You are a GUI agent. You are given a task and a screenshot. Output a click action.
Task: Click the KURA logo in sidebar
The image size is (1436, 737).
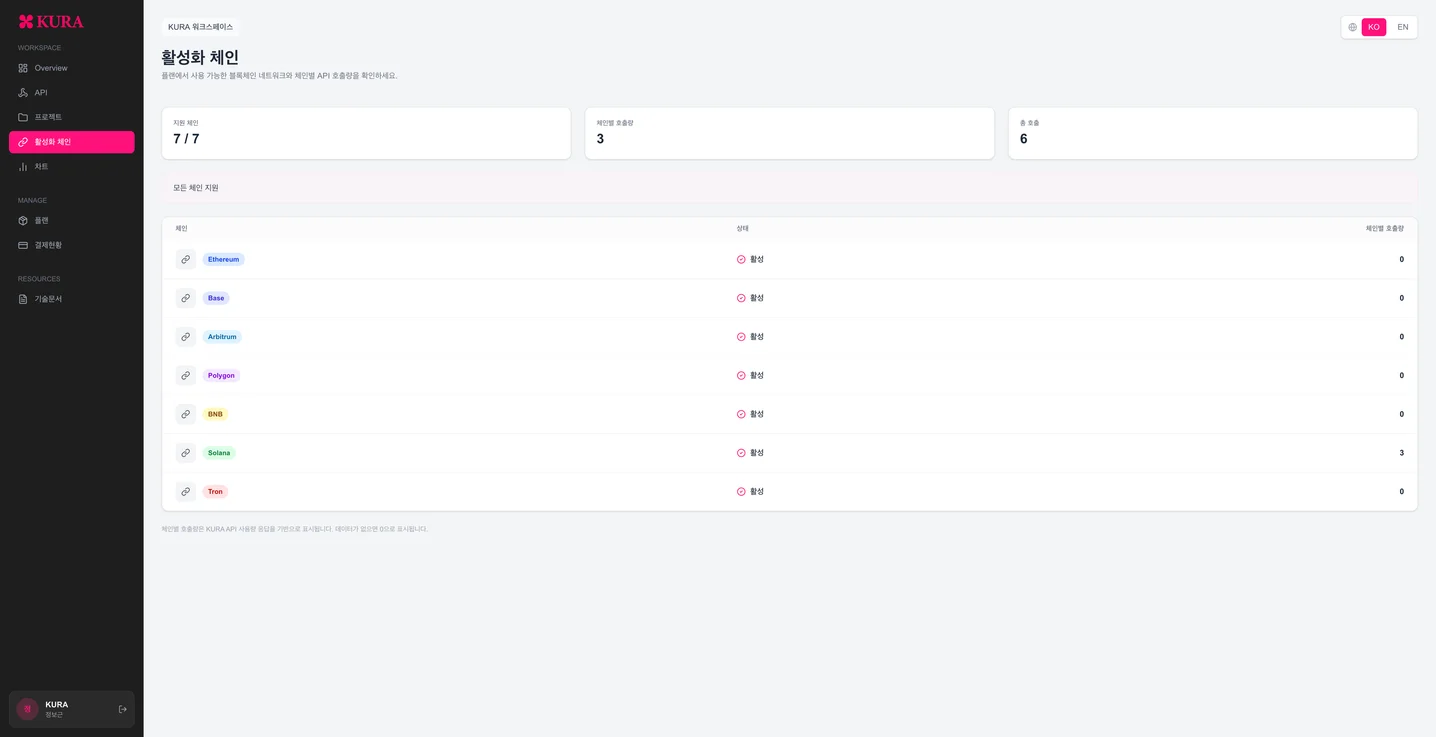[51, 22]
